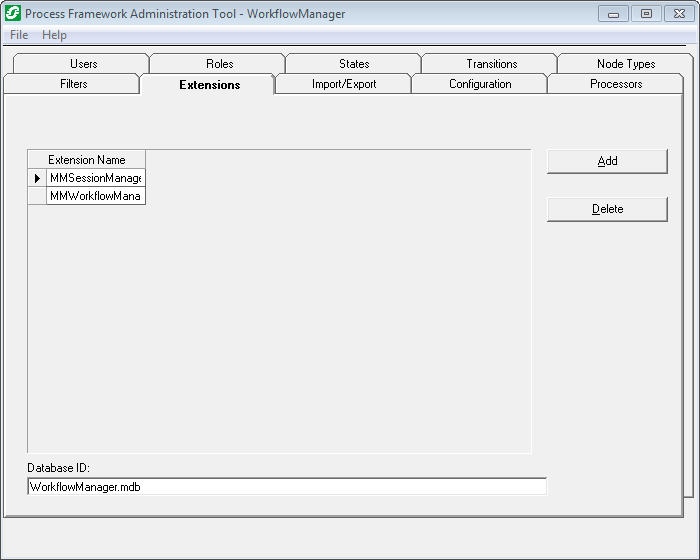Select the MMWorkflowManager extension cell
Viewport: 700px width, 560px height.
pyautogui.click(x=96, y=196)
